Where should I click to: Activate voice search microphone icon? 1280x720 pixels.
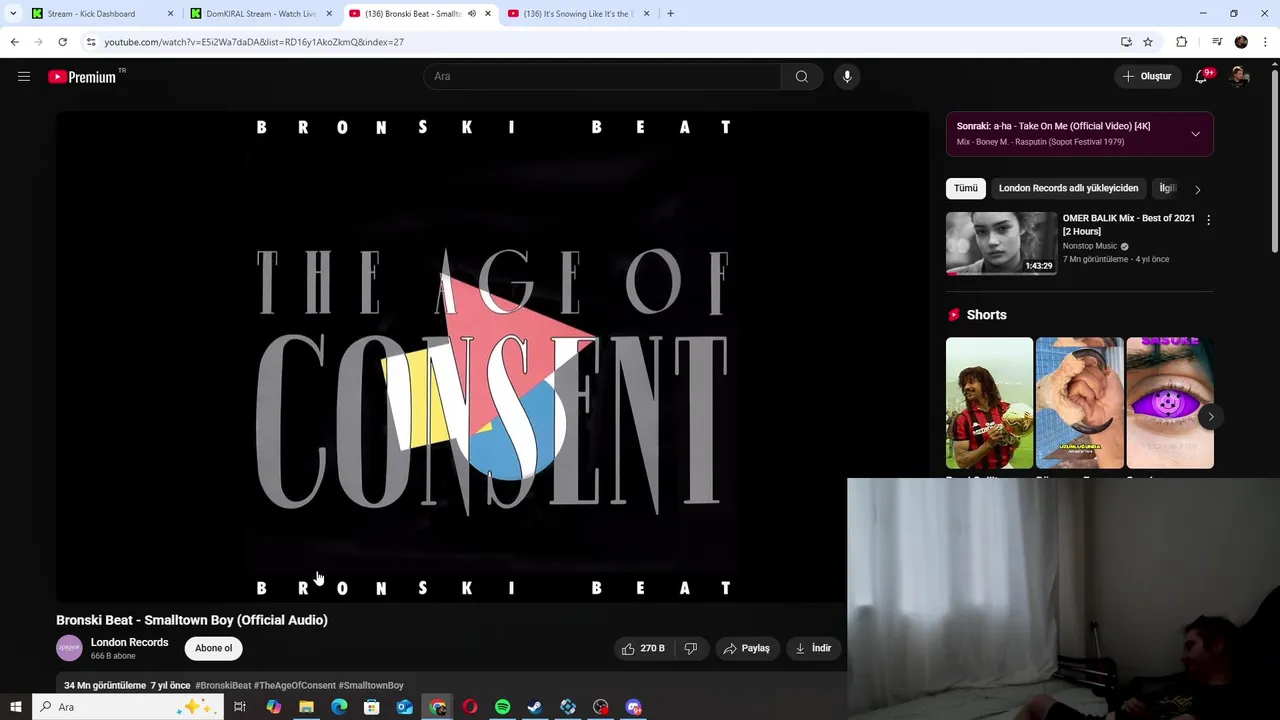(x=847, y=76)
